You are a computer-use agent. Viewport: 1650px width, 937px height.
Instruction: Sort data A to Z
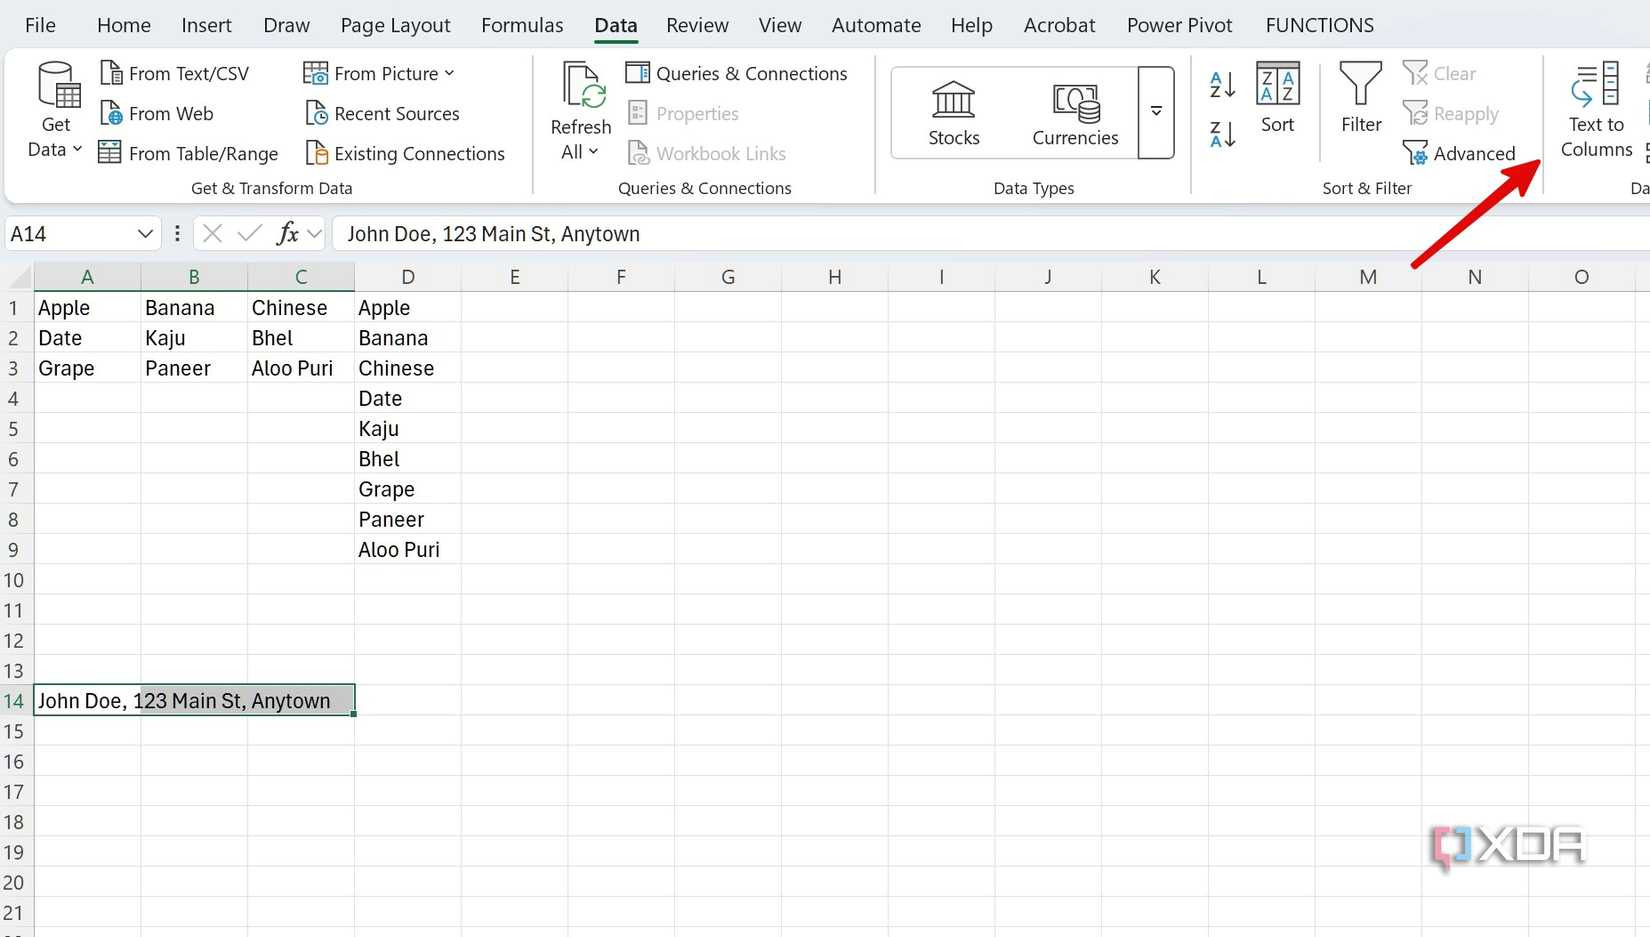[x=1220, y=85]
